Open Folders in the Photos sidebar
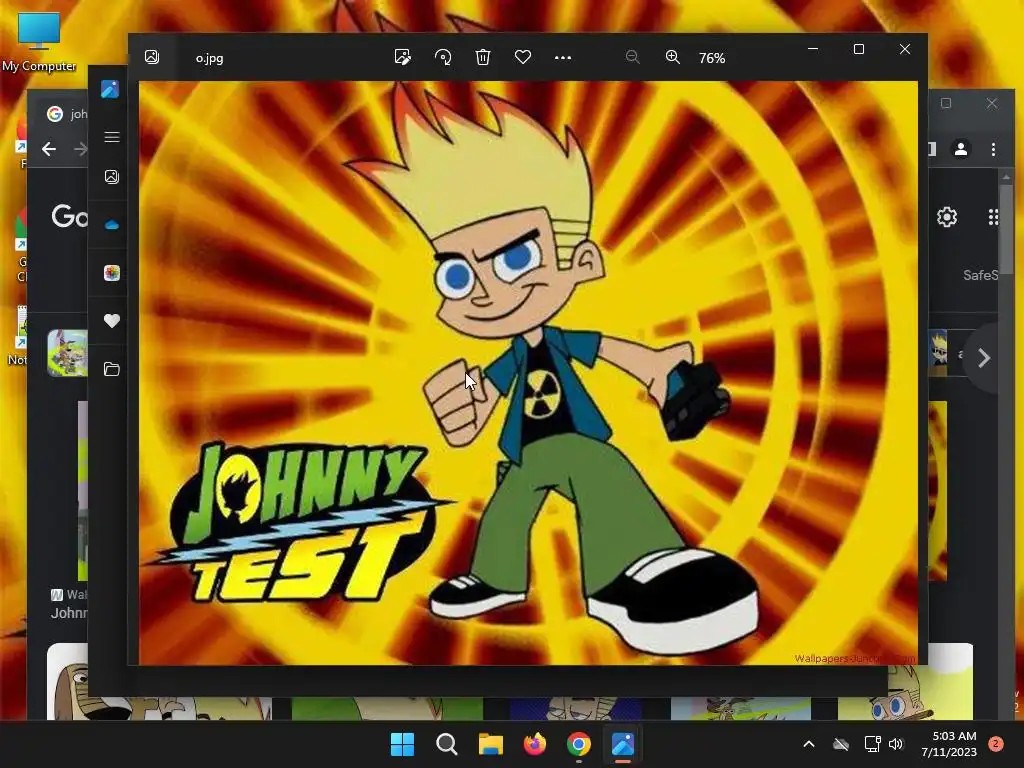The image size is (1024, 768). pos(112,369)
